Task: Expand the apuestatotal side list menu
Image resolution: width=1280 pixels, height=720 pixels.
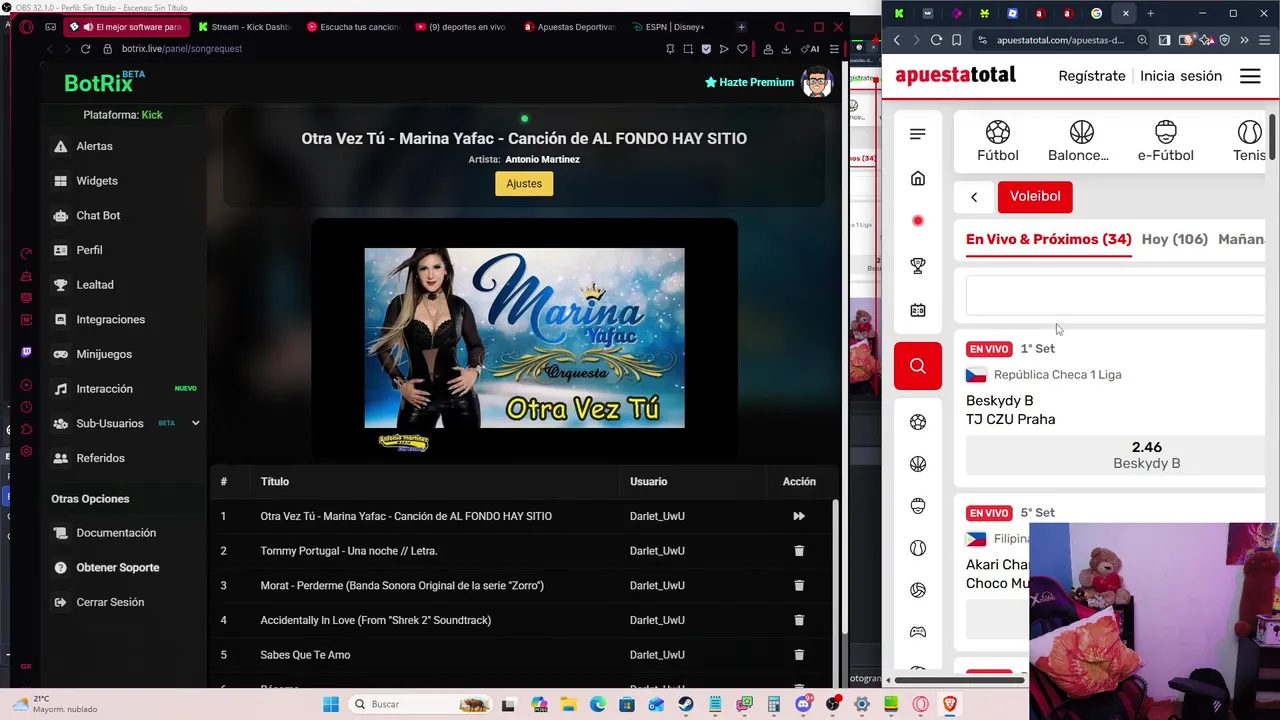Action: click(x=918, y=134)
